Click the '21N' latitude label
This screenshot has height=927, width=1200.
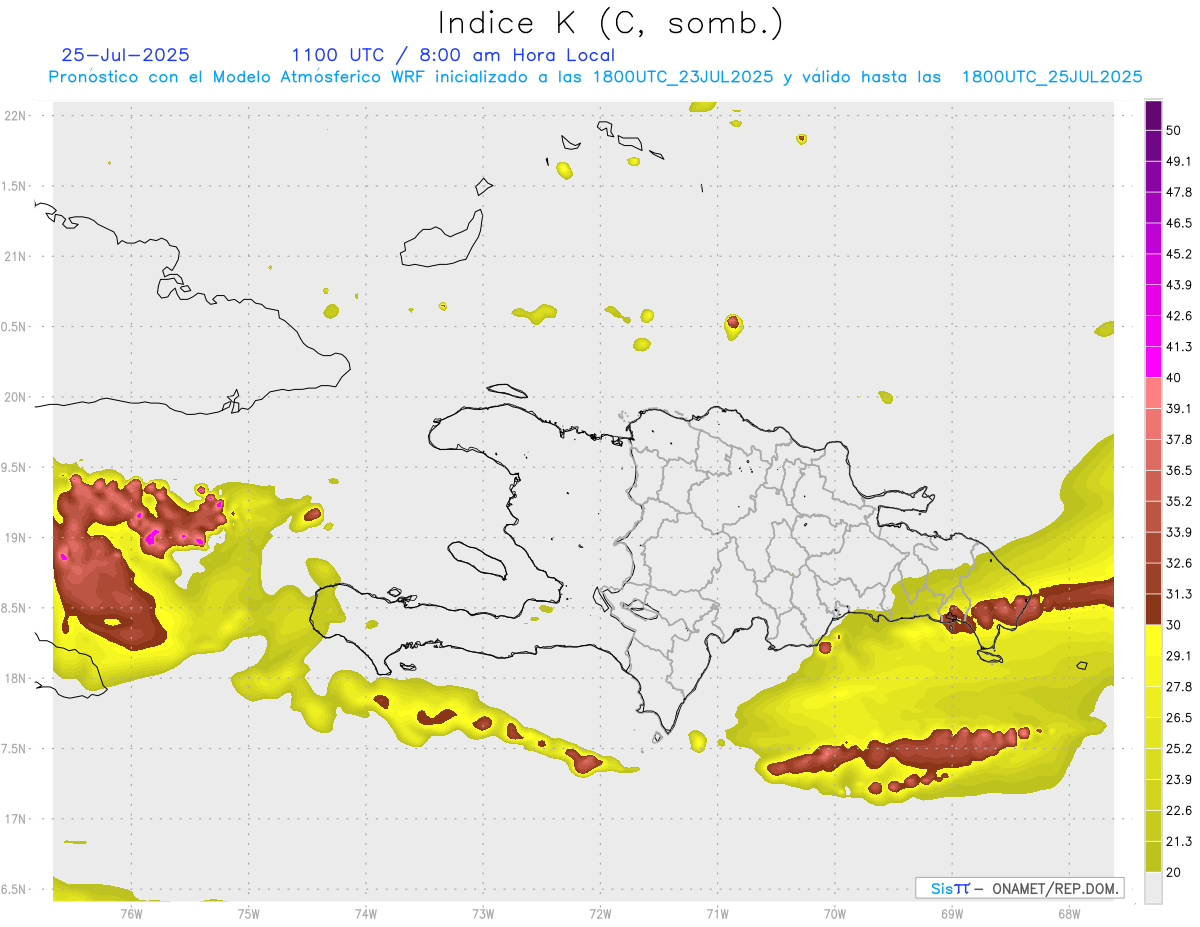16,256
